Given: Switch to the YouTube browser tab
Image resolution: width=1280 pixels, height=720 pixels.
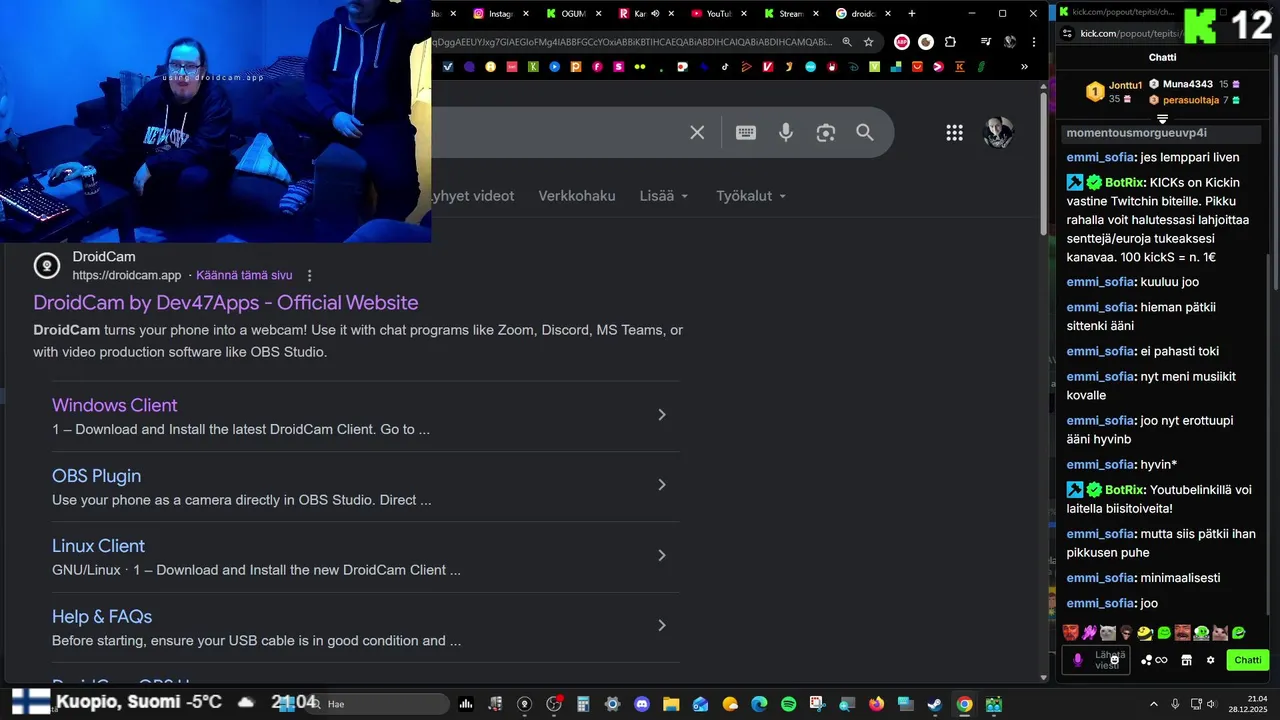Looking at the screenshot, I should point(718,14).
